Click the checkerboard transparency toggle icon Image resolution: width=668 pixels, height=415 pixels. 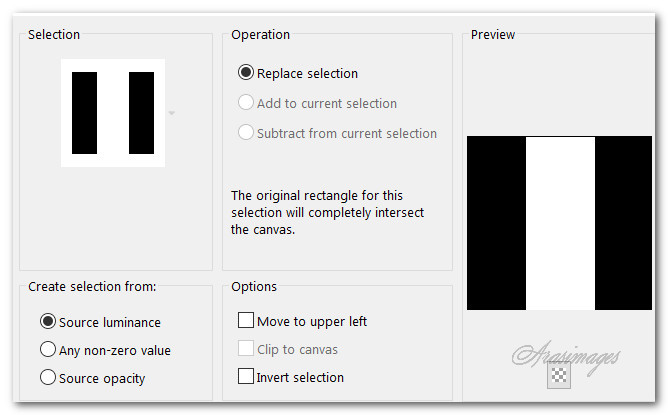click(560, 375)
